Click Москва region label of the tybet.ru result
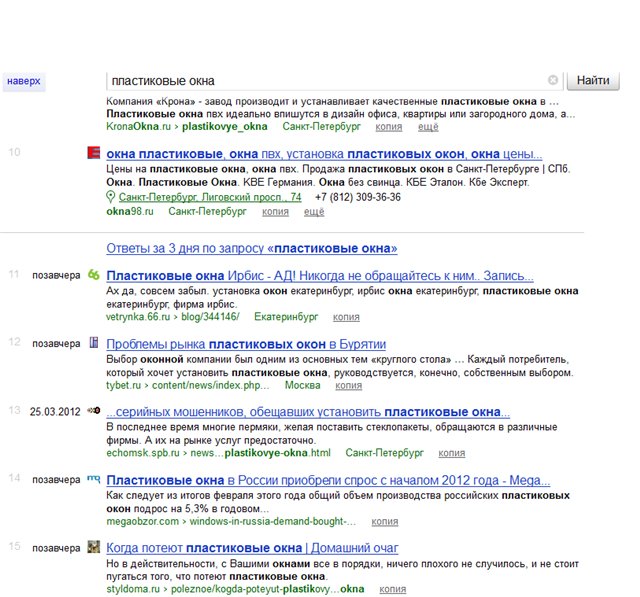Viewport: 640px width, 597px height. (x=302, y=385)
